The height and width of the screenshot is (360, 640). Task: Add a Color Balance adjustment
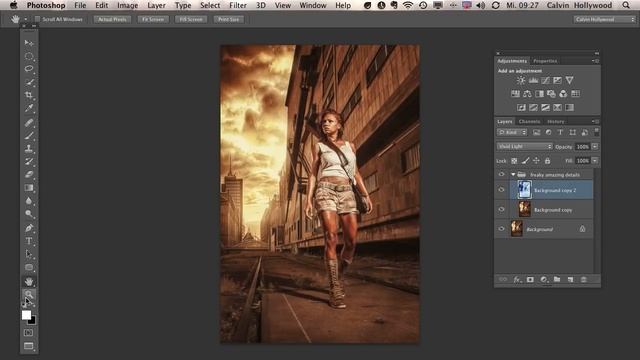527,94
